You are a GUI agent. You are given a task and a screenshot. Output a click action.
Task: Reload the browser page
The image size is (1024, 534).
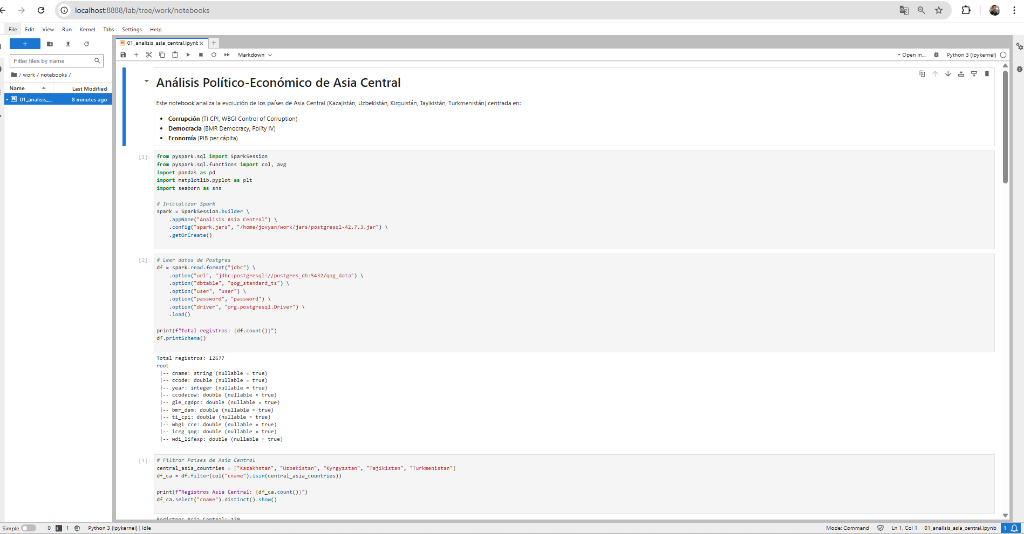pos(41,10)
